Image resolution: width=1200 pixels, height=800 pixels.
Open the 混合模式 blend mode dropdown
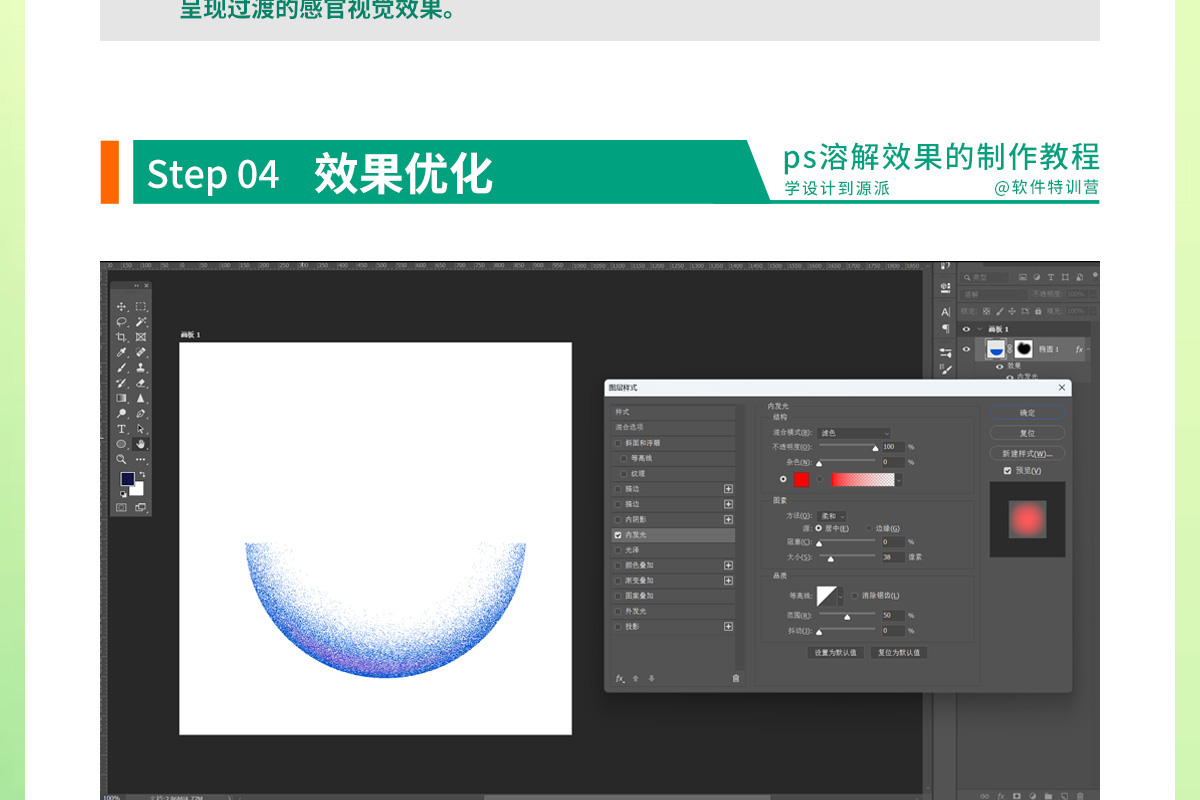pyautogui.click(x=854, y=433)
